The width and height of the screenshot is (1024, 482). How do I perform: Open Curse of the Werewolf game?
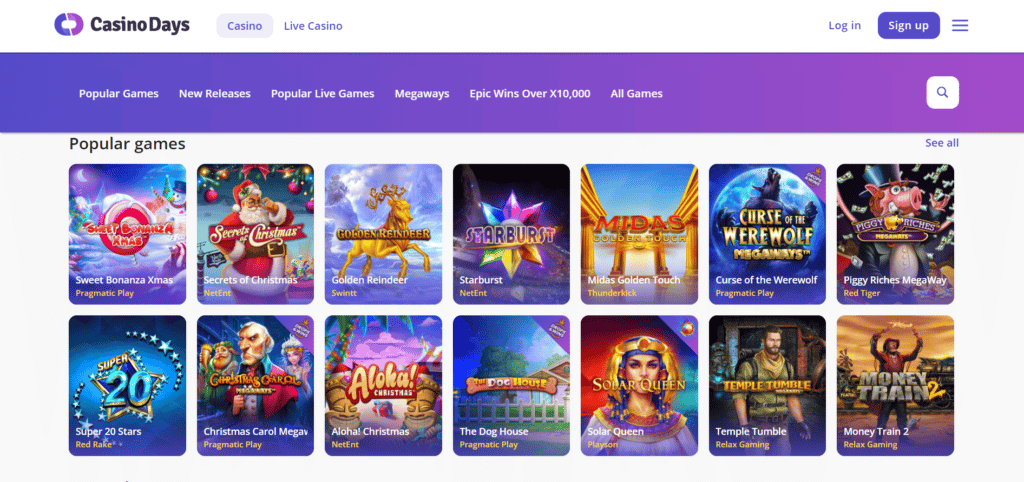tap(767, 233)
